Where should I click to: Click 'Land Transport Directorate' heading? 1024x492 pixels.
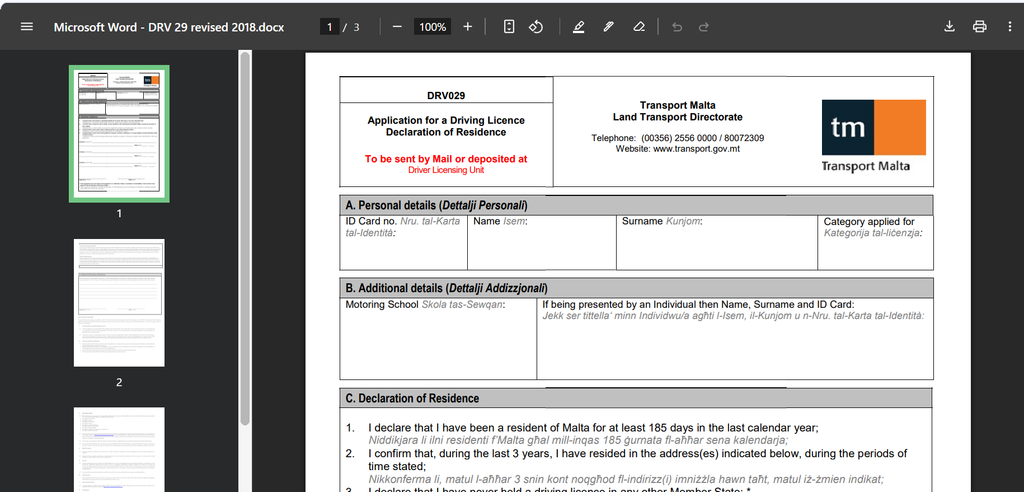pos(677,117)
